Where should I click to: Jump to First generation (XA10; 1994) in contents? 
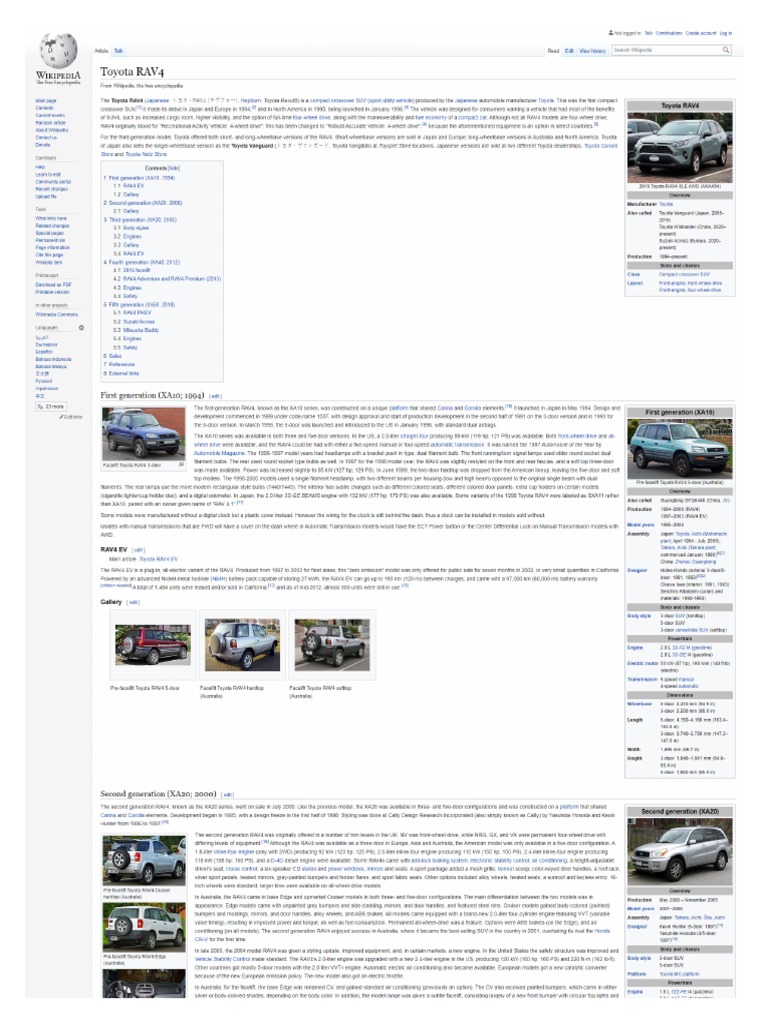pyautogui.click(x=141, y=178)
